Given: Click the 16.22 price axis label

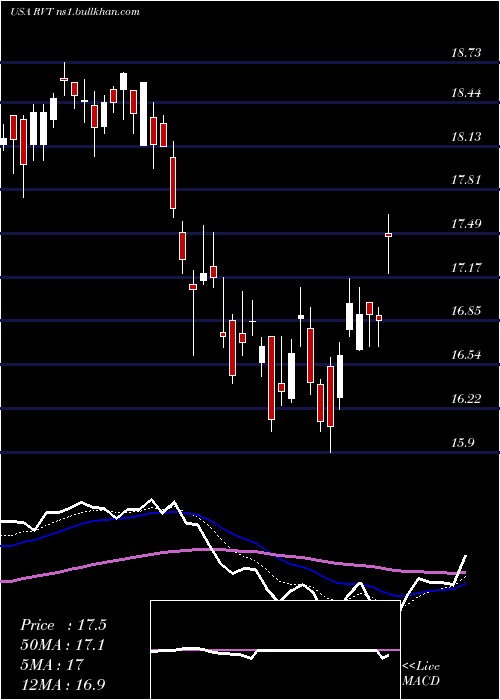Looking at the screenshot, I should (466, 398).
